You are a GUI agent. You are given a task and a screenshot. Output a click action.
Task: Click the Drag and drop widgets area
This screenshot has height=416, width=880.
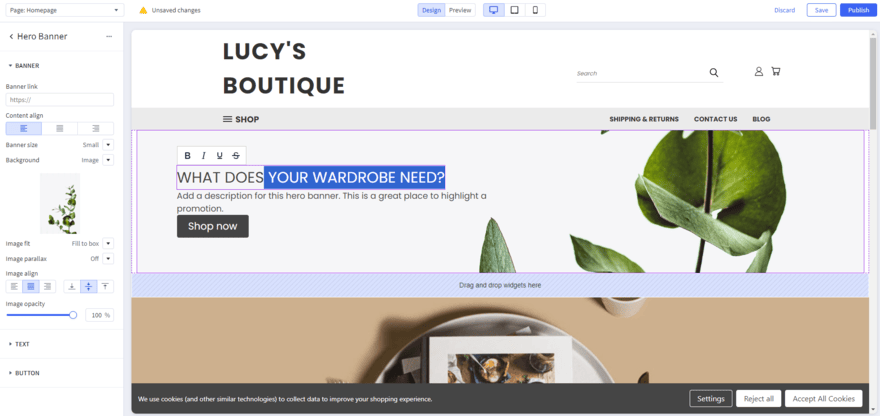click(x=500, y=285)
